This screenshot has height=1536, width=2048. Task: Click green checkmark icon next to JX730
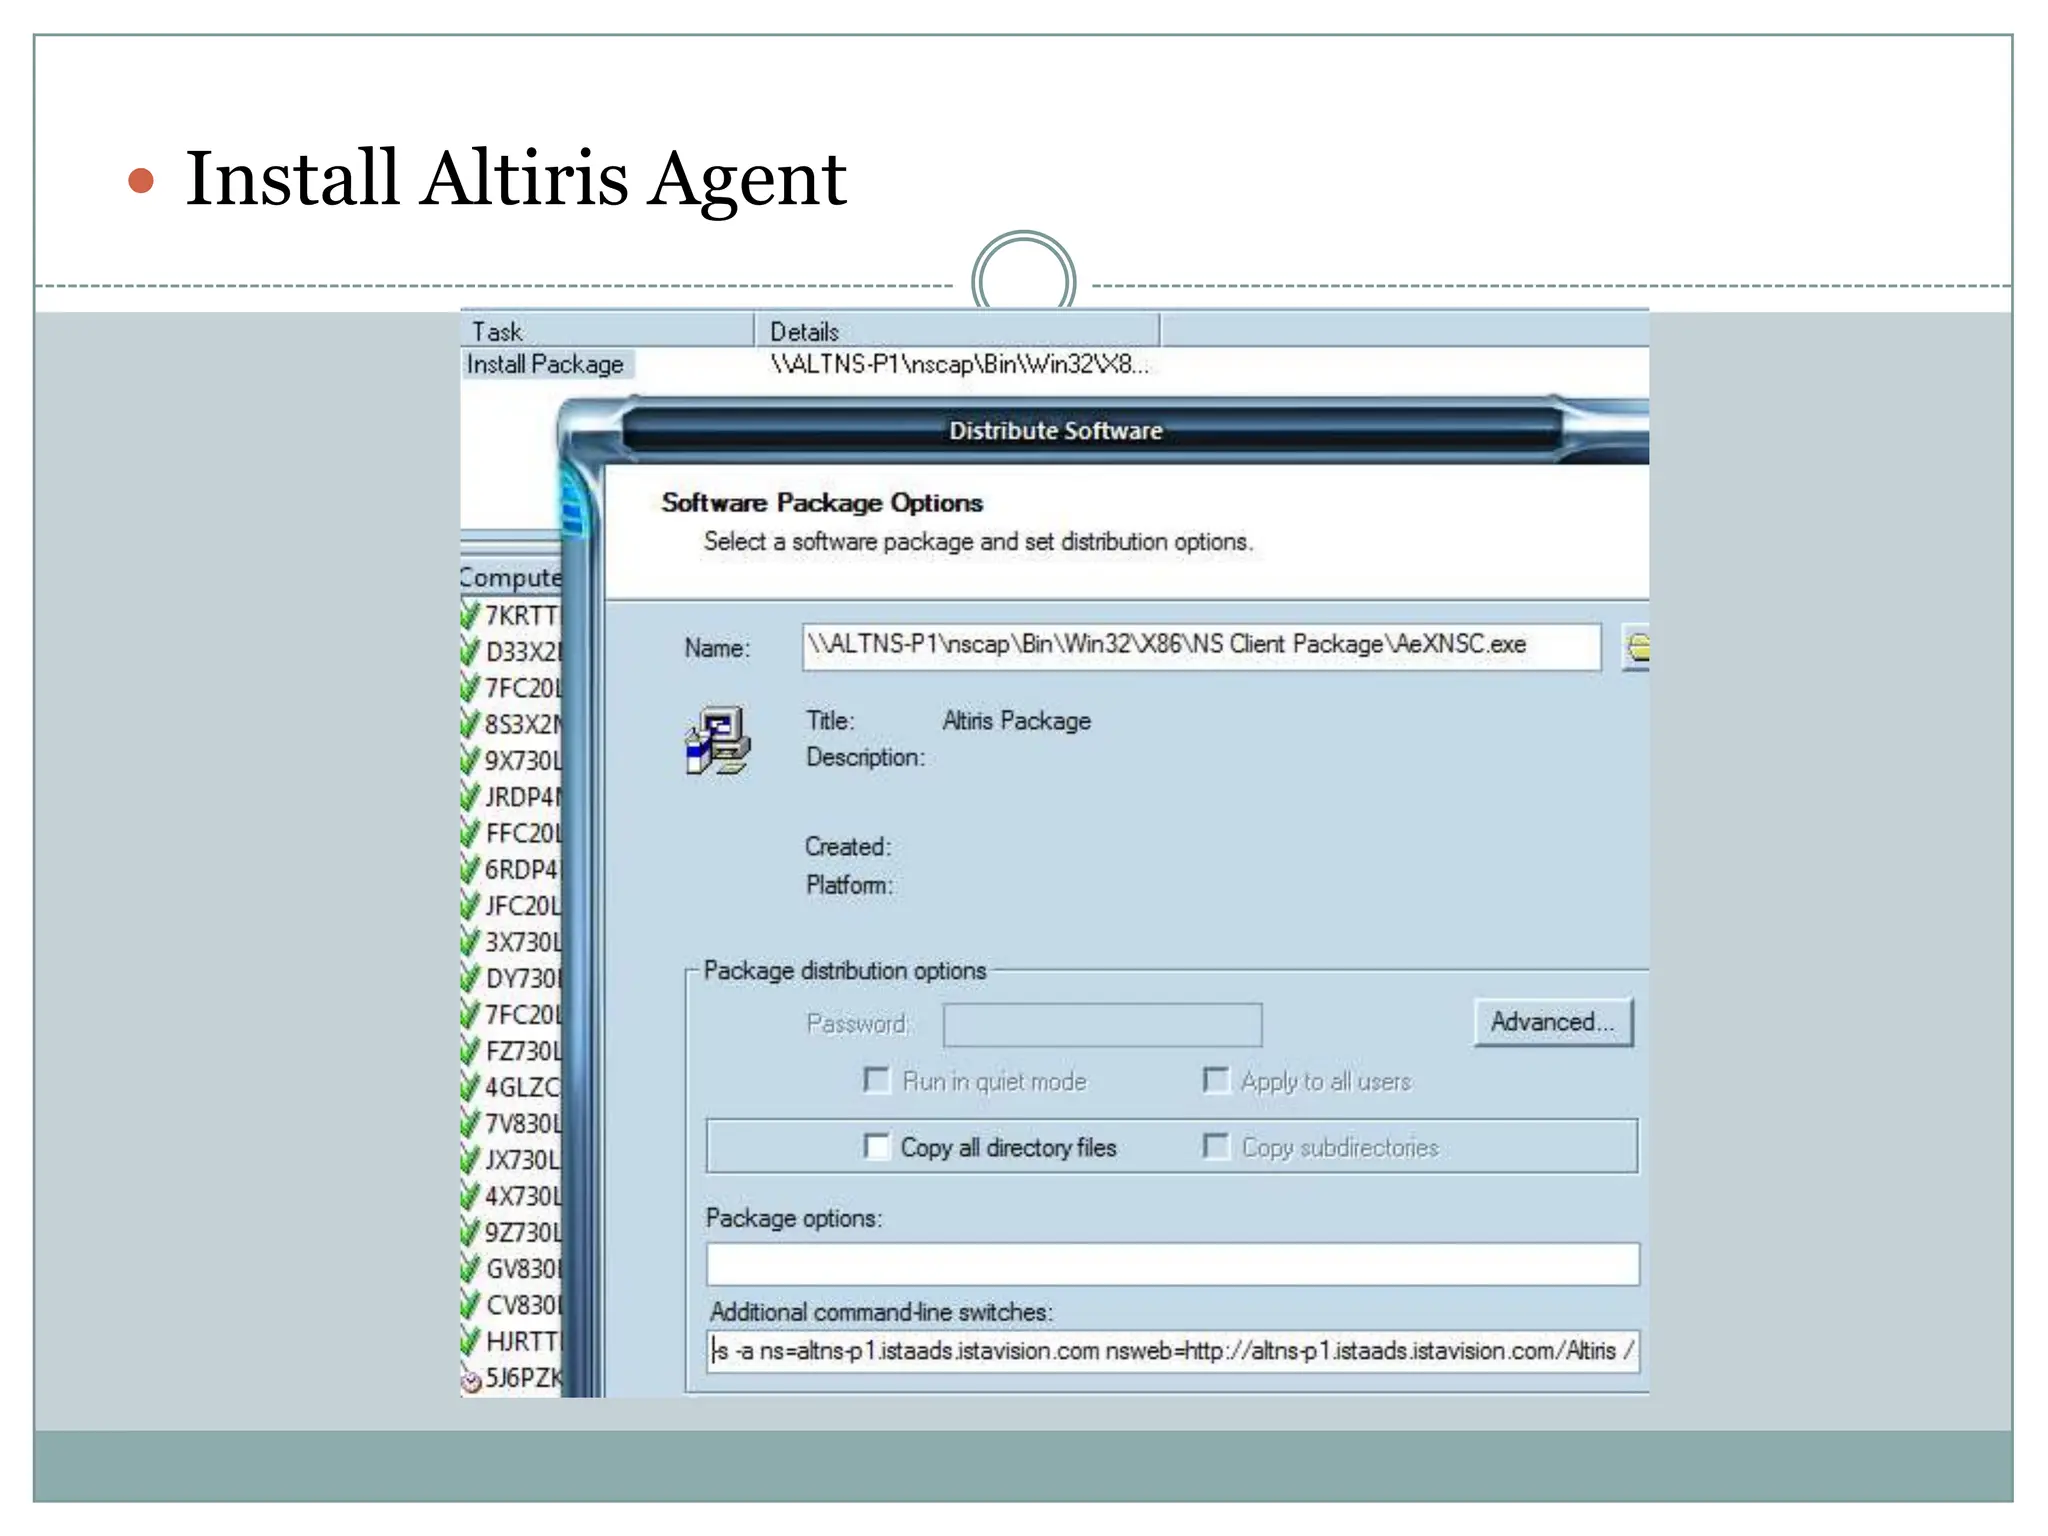(470, 1158)
